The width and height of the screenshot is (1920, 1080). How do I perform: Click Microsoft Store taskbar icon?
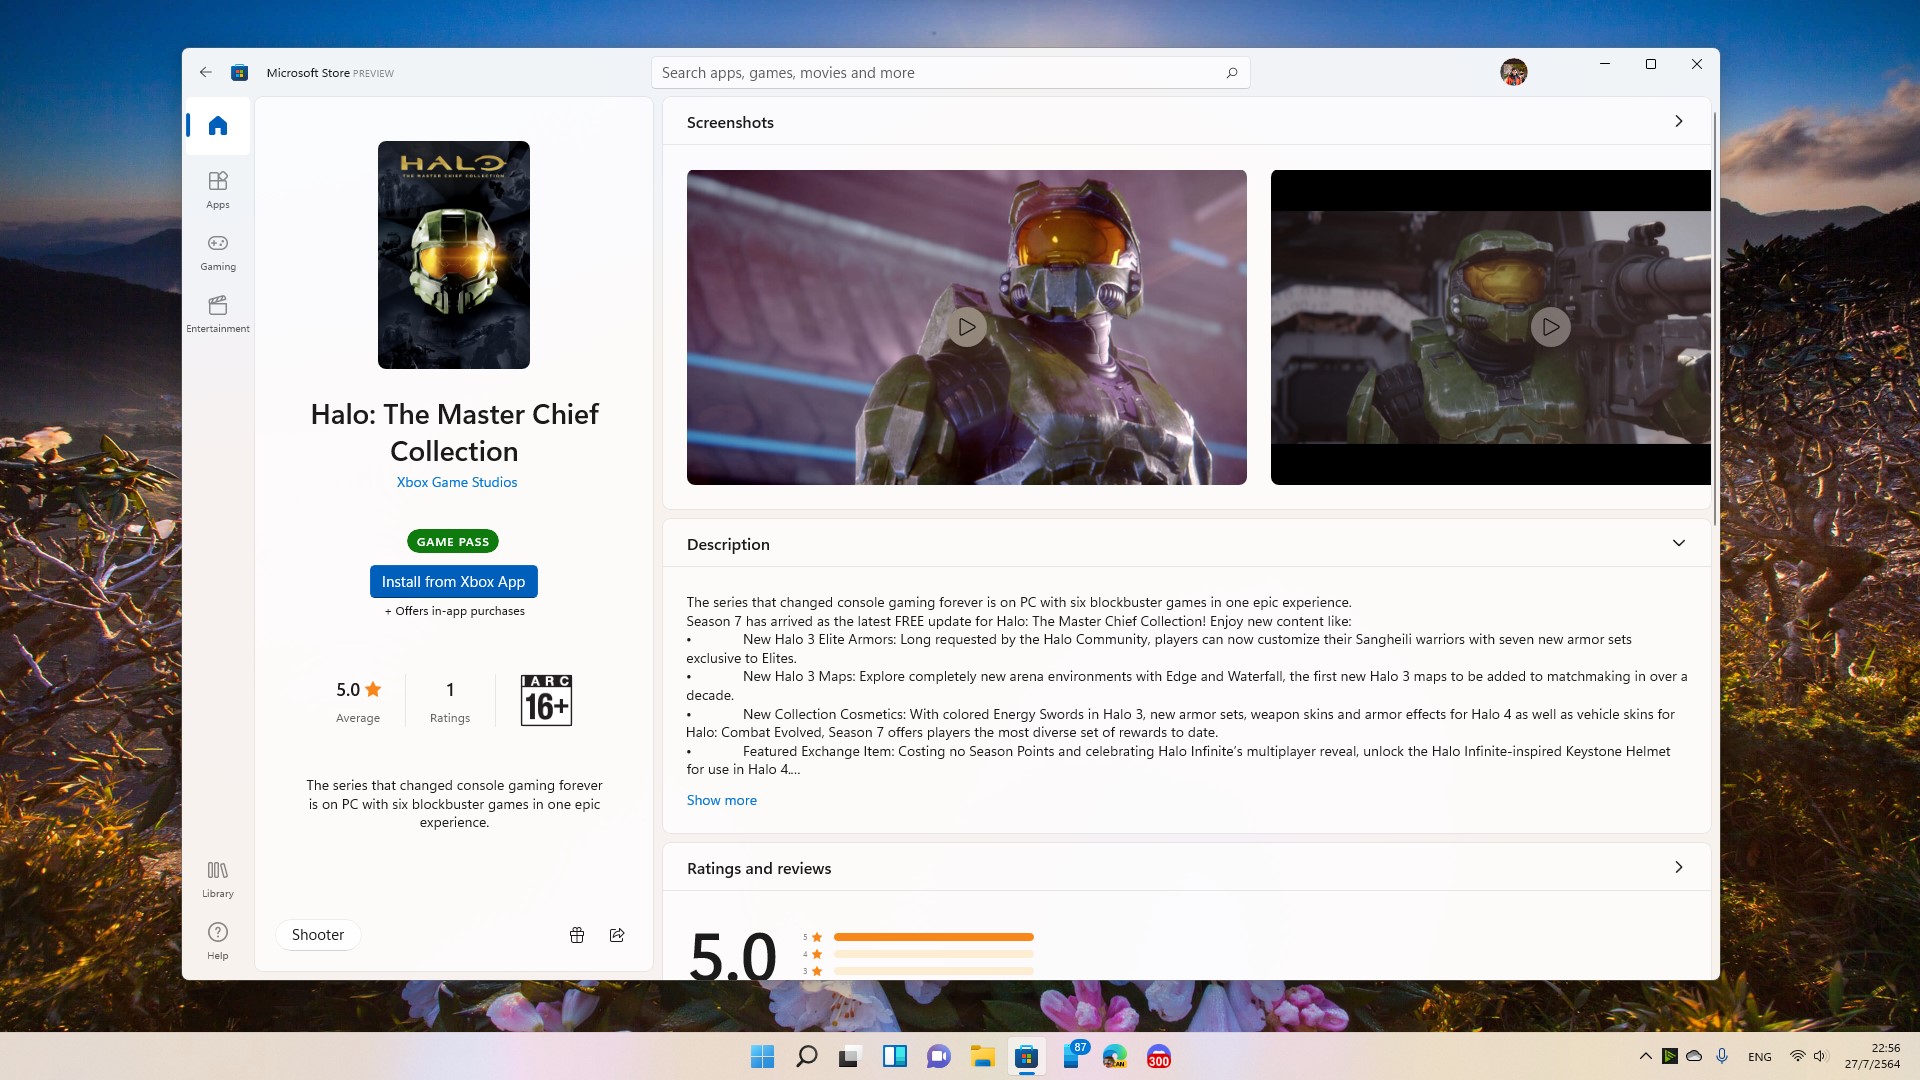point(1026,1057)
